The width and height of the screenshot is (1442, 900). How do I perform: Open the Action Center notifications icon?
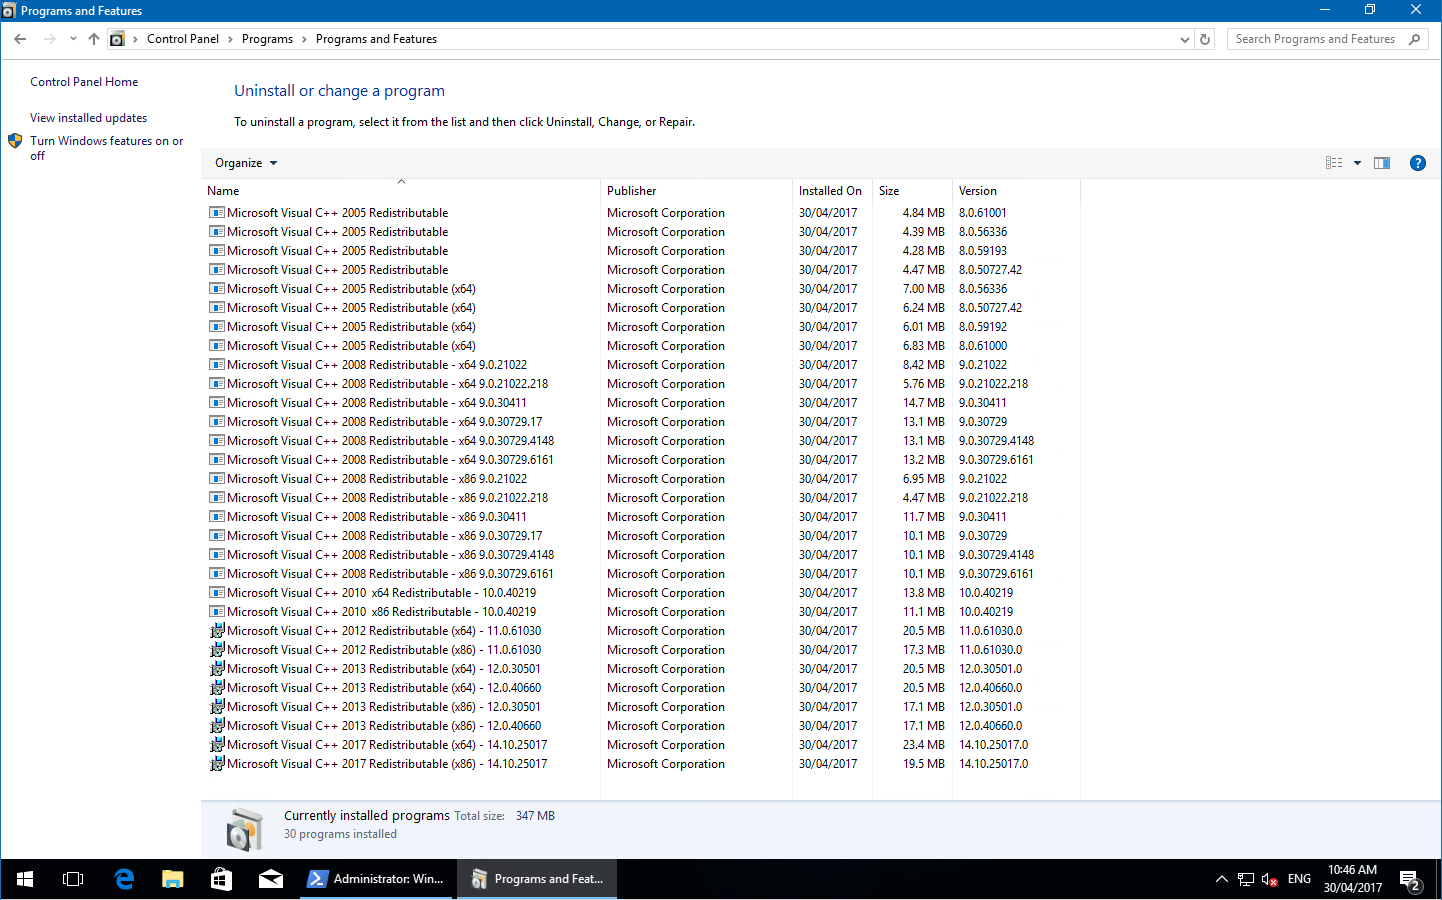[x=1411, y=879]
